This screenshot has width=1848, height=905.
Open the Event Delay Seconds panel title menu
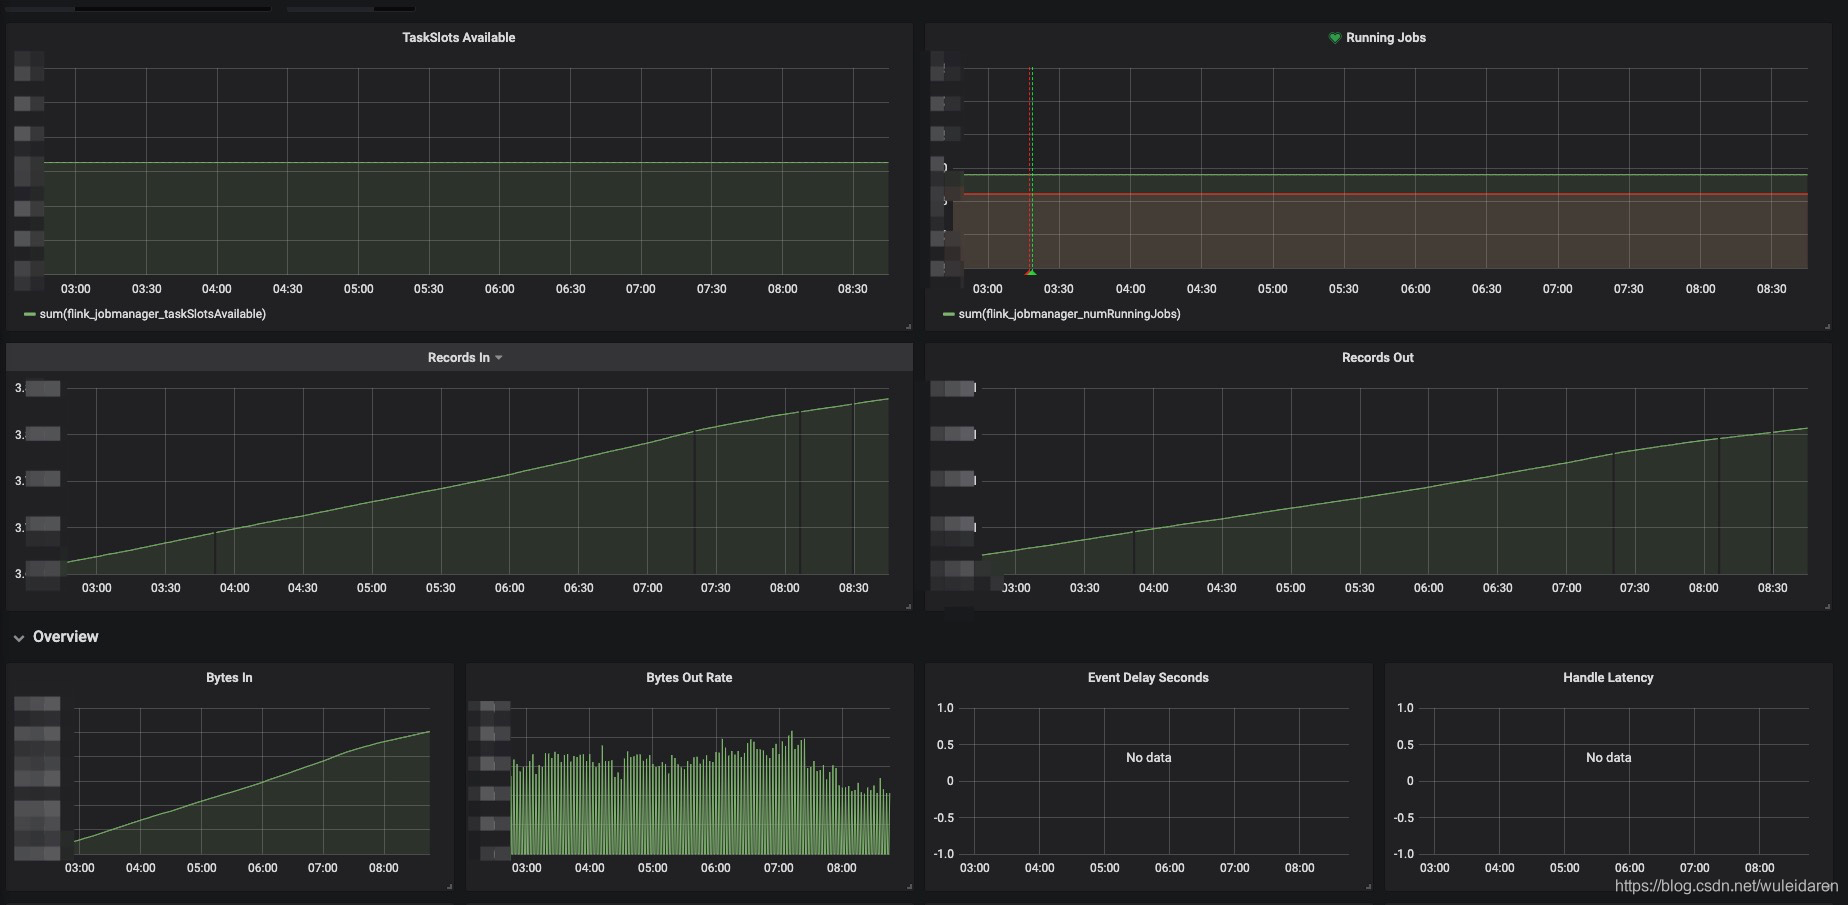point(1148,678)
